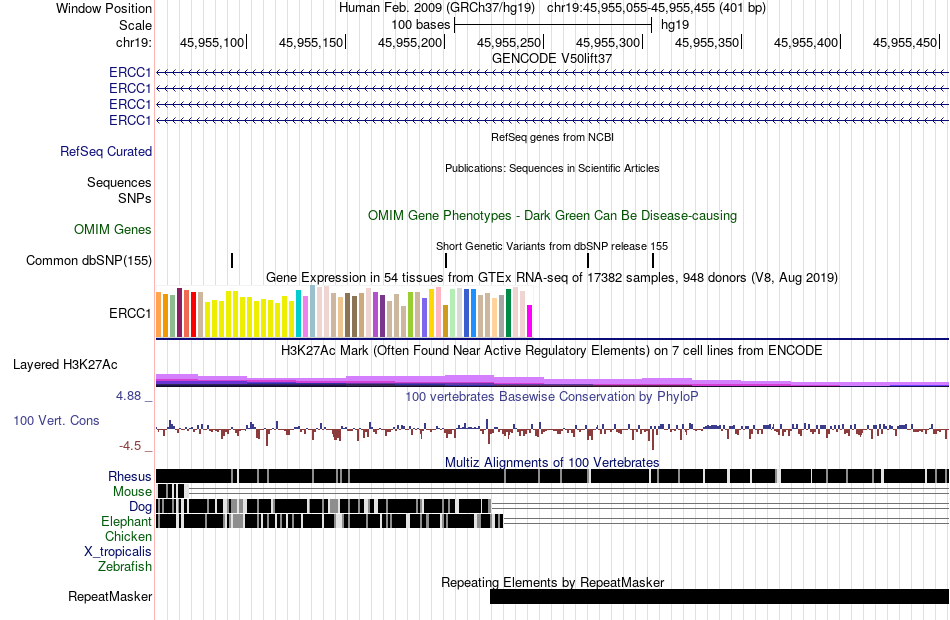The width and height of the screenshot is (950, 620).
Task: Open the H3K27Ac Mark track title
Action: point(552,351)
